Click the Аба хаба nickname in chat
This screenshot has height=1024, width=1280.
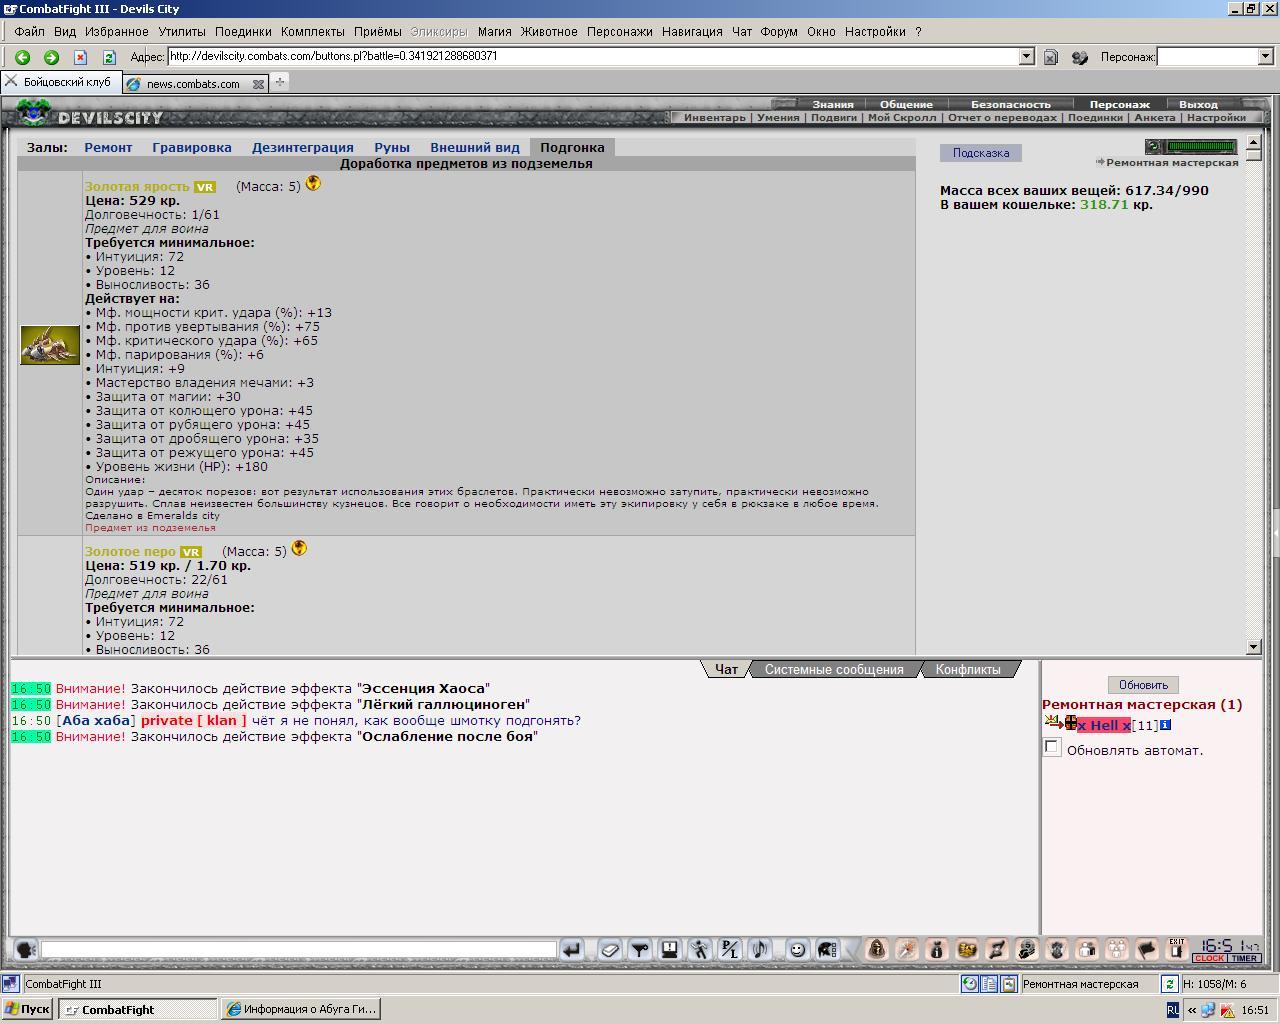(x=96, y=720)
